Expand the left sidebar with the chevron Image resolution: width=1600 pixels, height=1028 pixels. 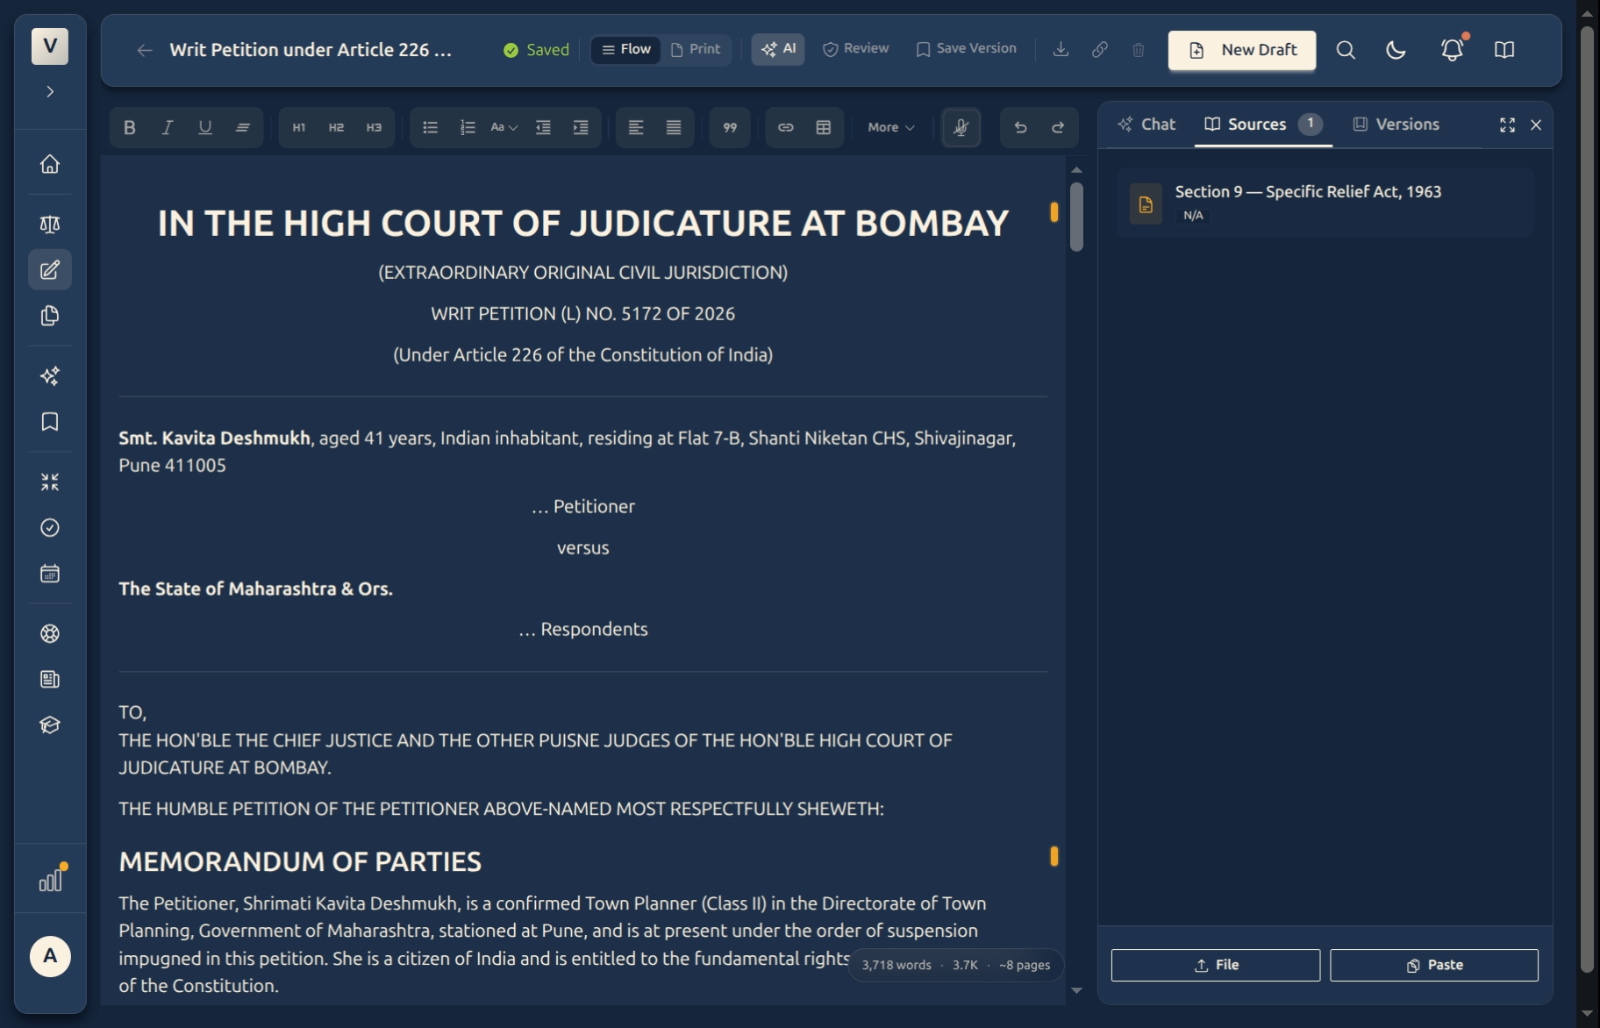tap(50, 91)
